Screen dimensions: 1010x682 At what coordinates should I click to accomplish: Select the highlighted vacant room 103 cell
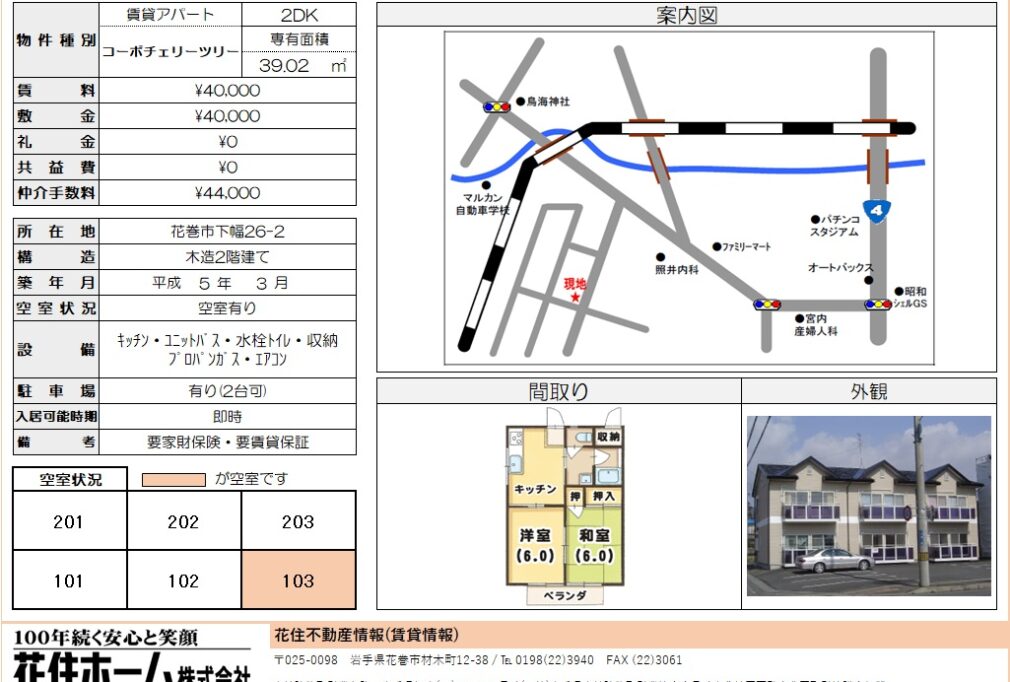[298, 580]
